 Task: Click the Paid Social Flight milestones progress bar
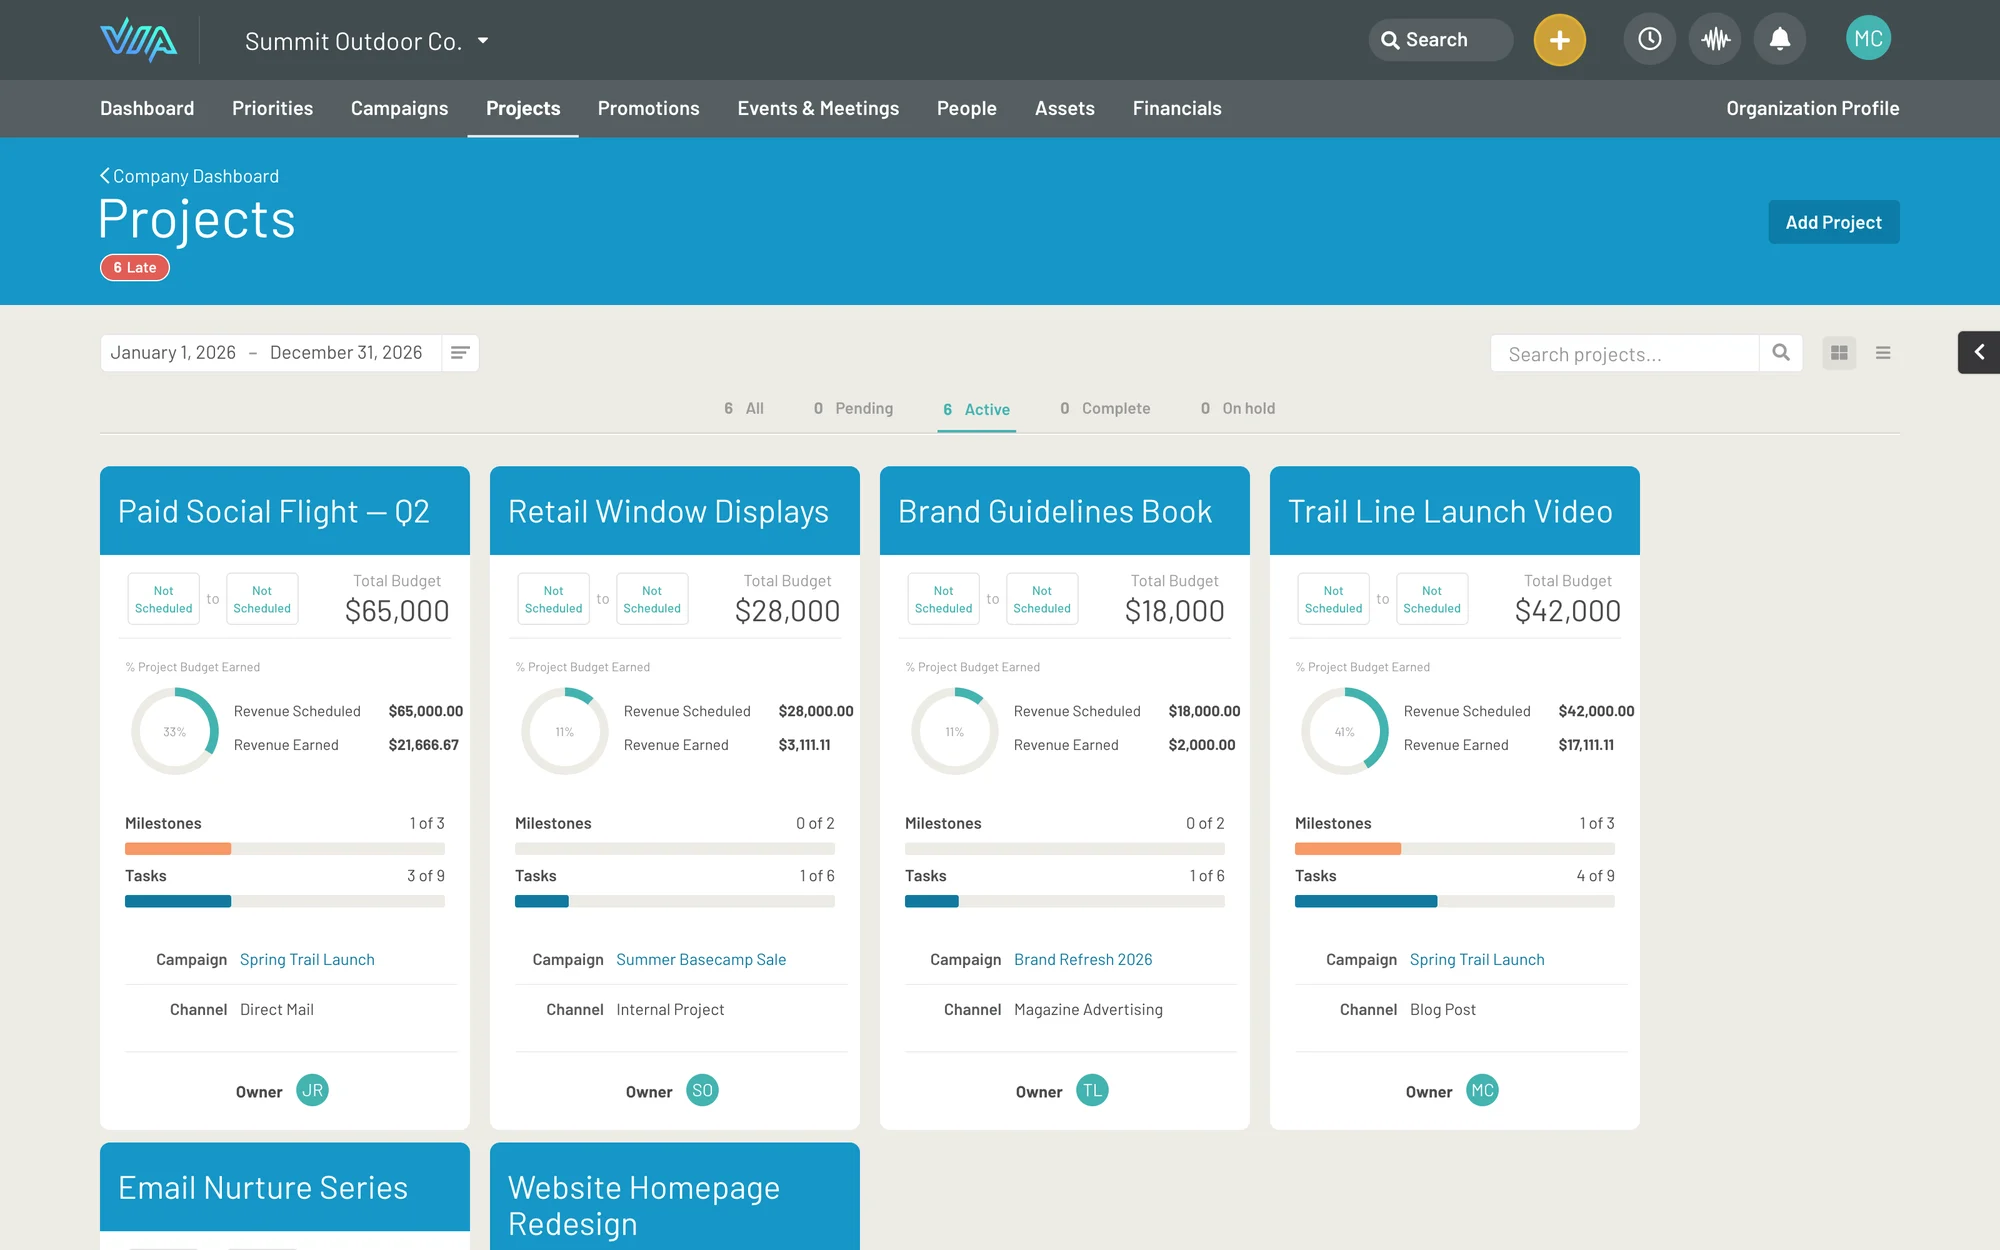[x=285, y=848]
